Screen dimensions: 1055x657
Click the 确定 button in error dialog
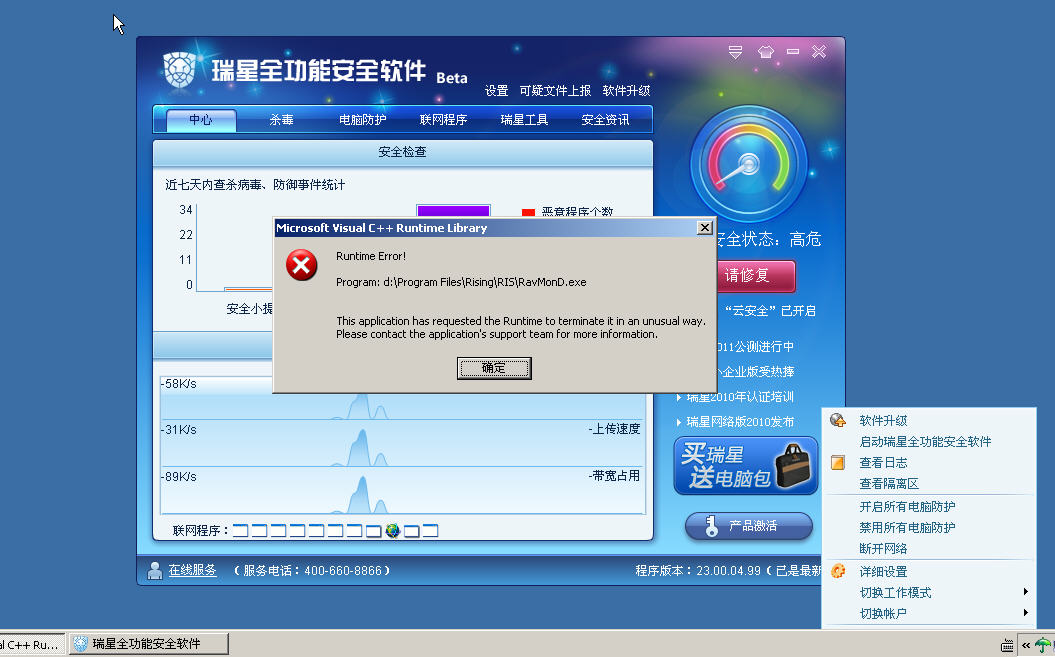click(494, 368)
